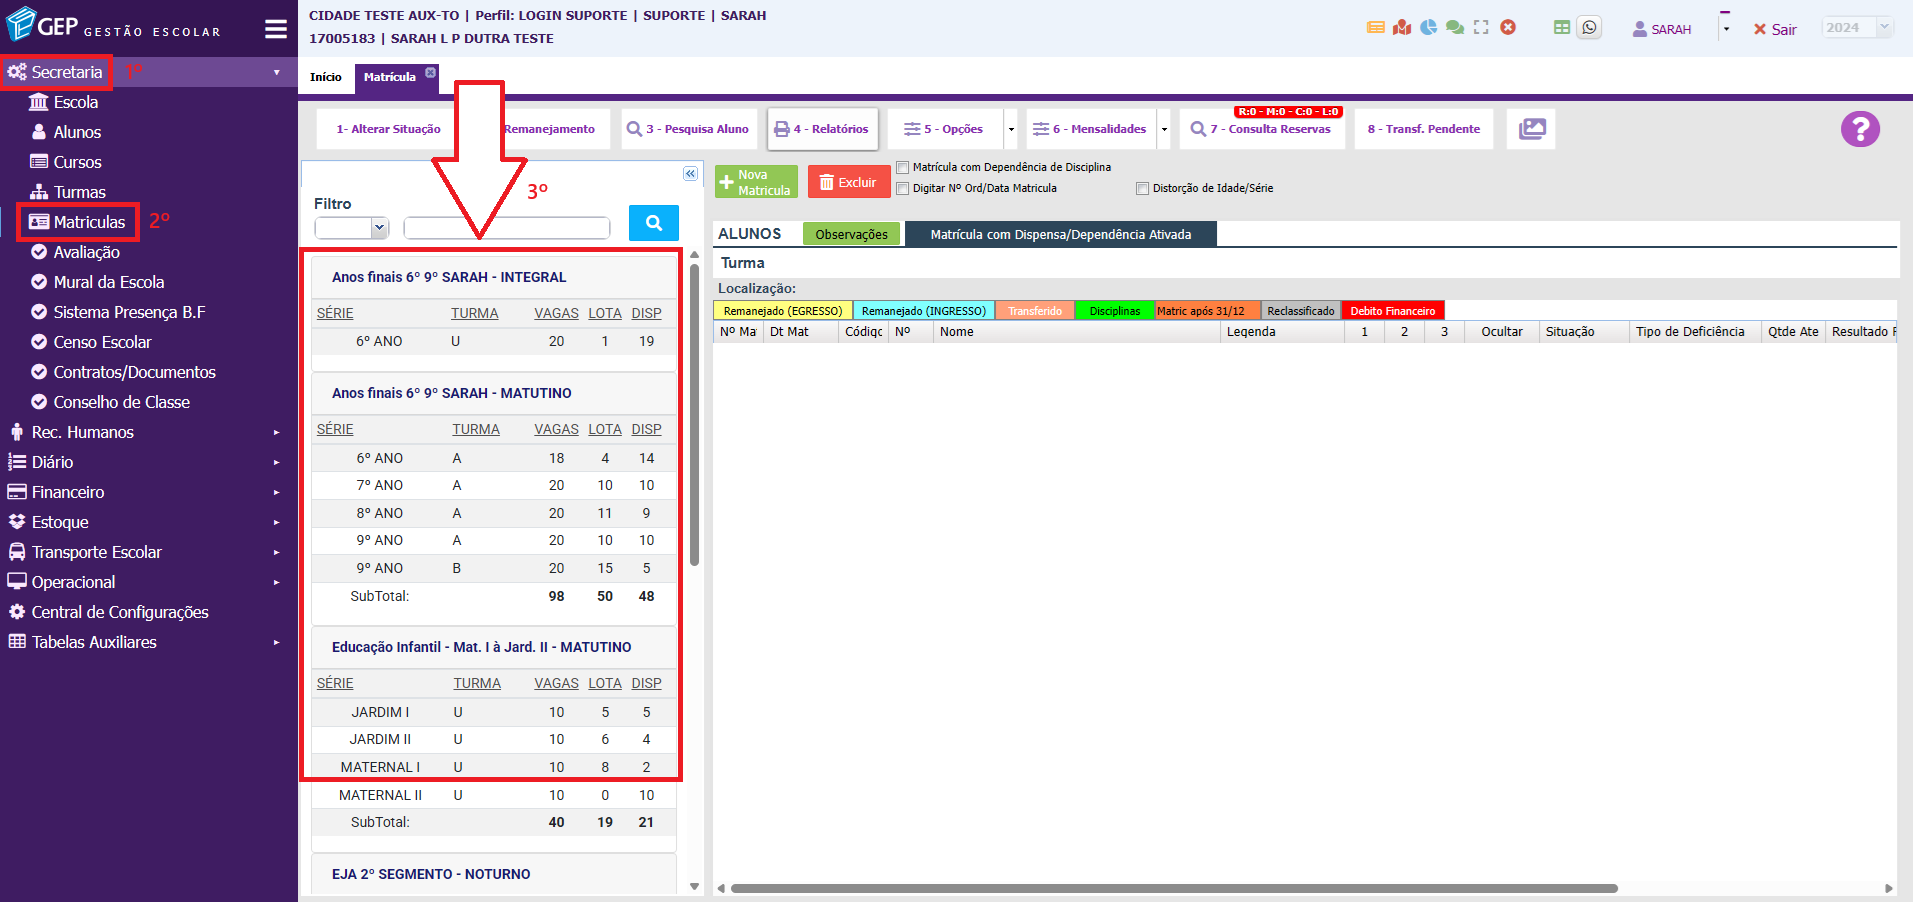1913x902 pixels.
Task: Expand the 5 - Opções dropdown arrow
Action: 1011,129
